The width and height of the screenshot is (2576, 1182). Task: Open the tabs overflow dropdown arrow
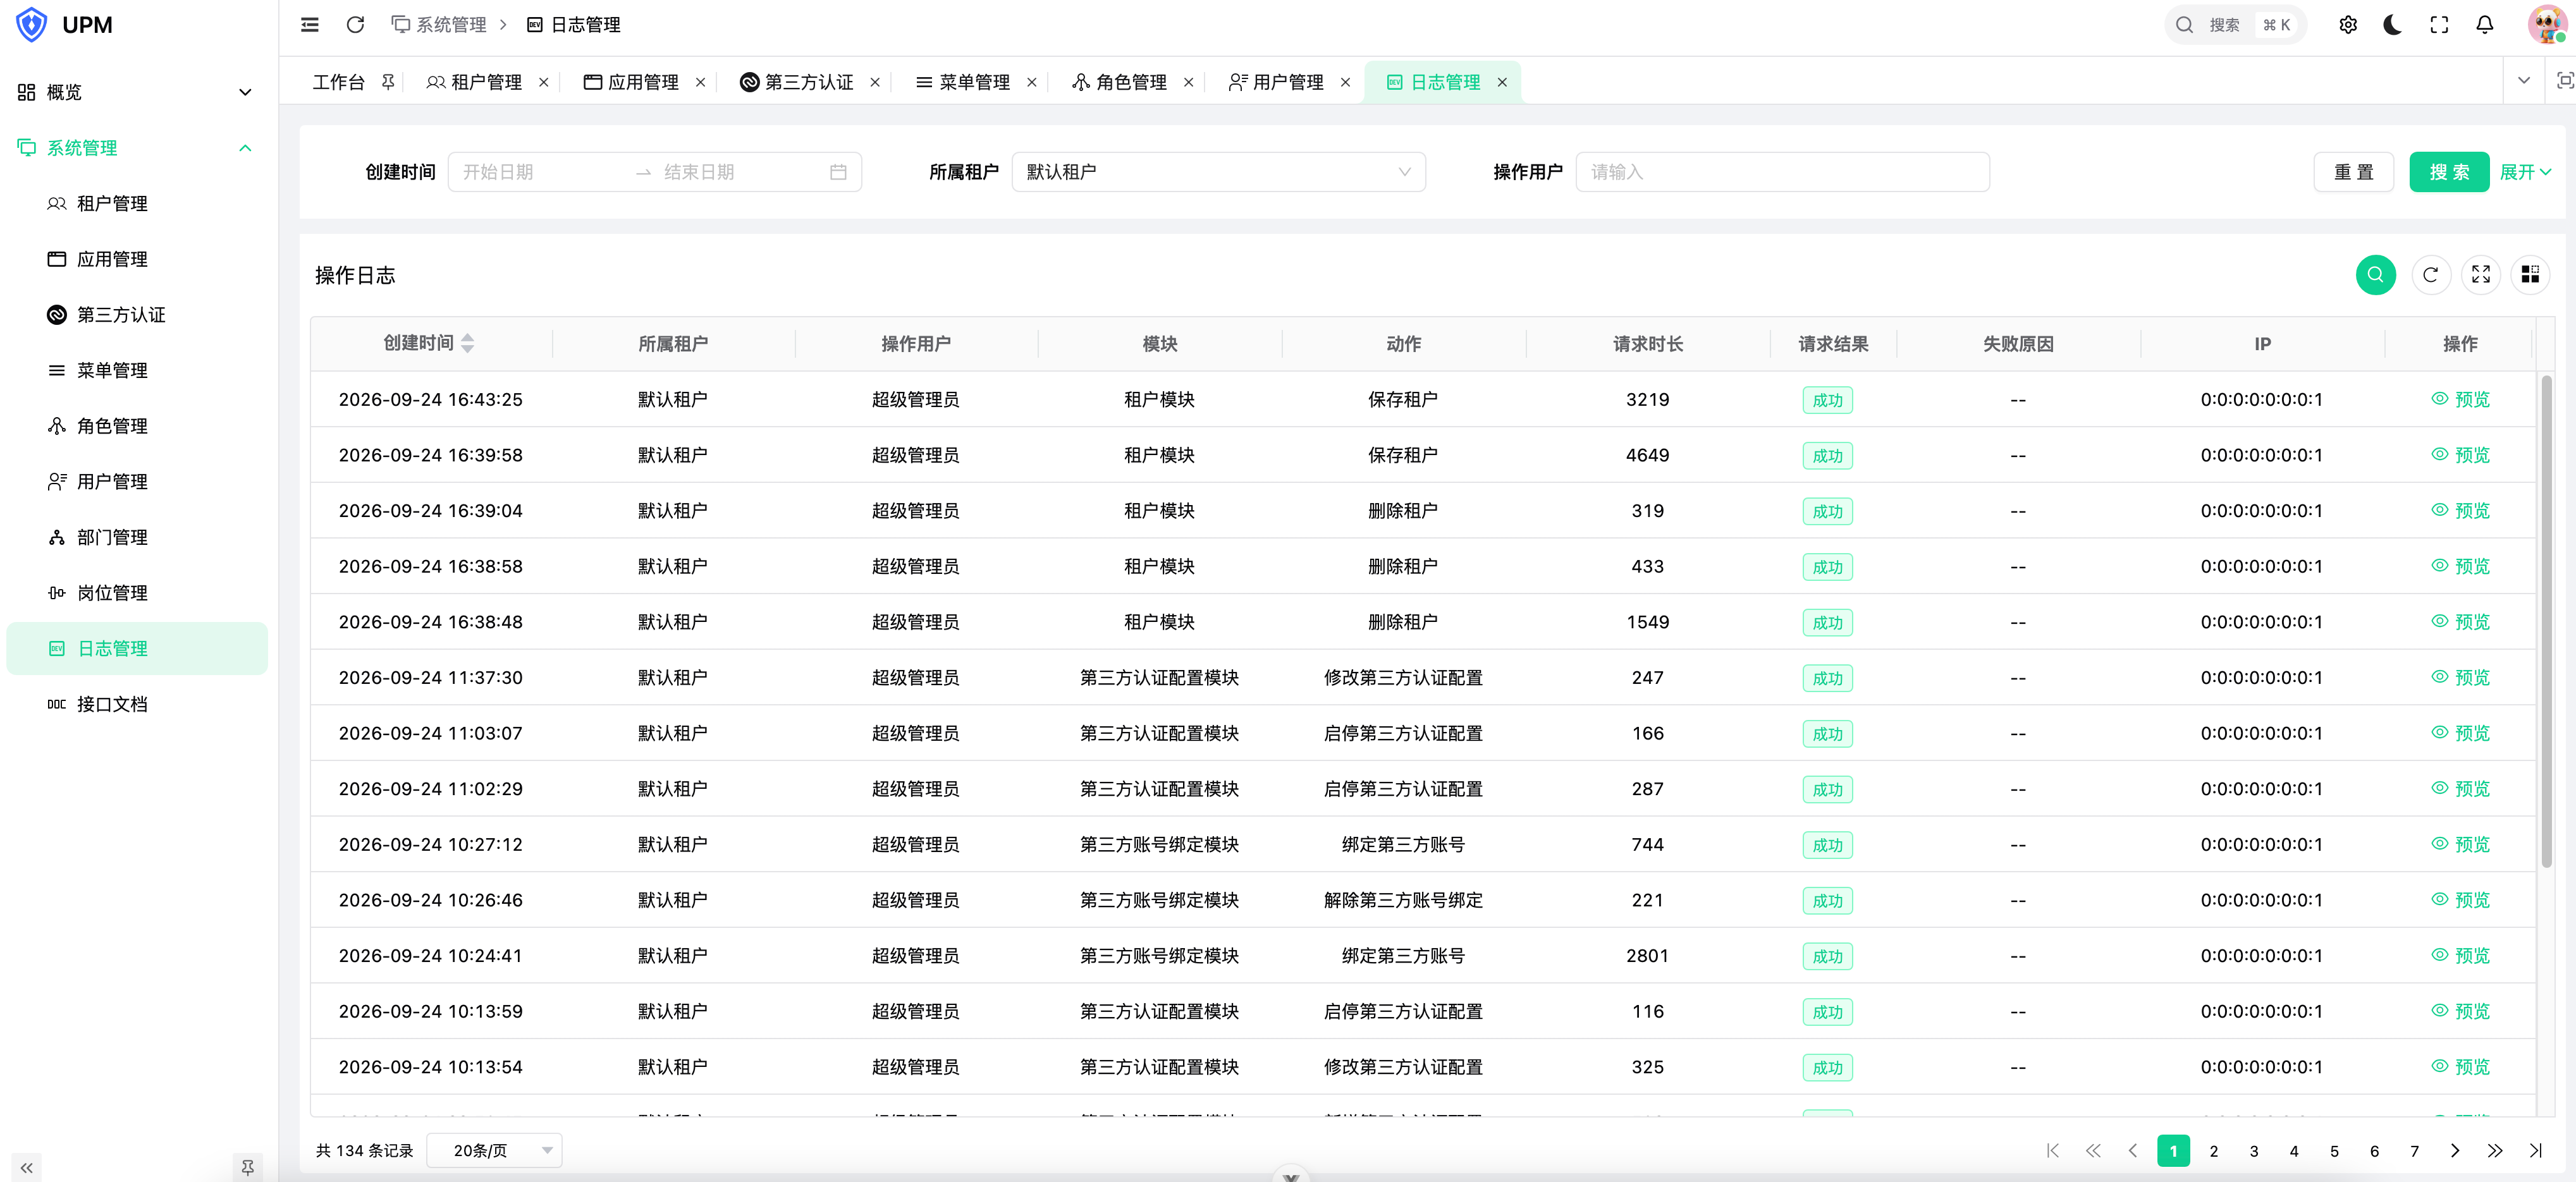click(x=2524, y=81)
